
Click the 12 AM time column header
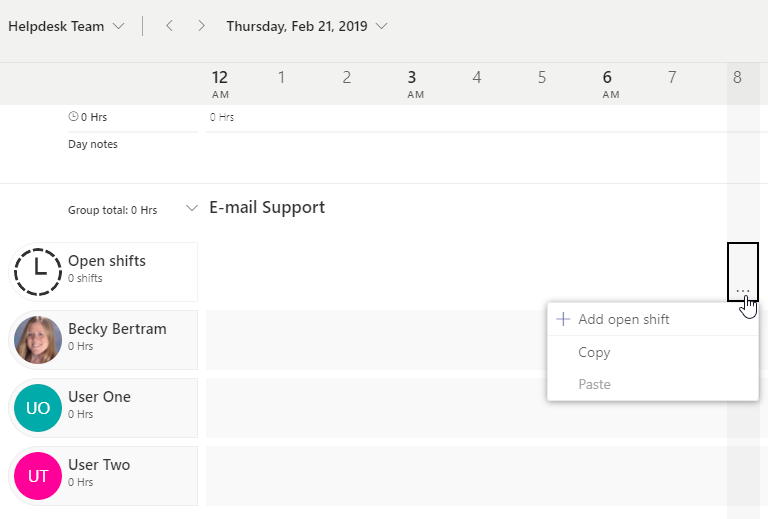tap(220, 83)
